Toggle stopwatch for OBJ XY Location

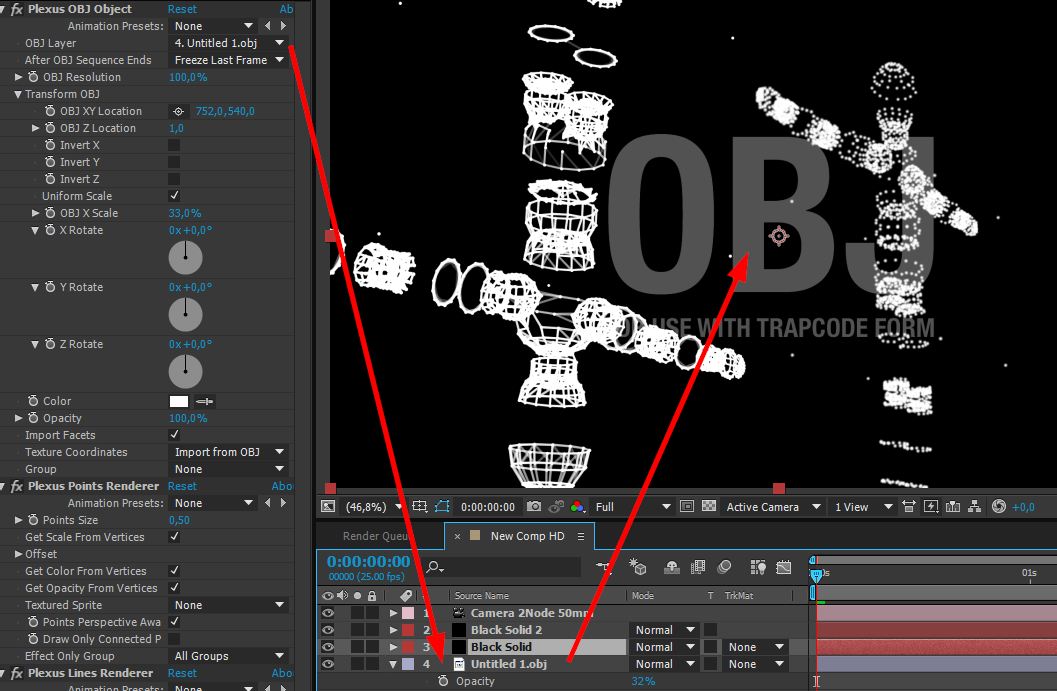click(50, 111)
